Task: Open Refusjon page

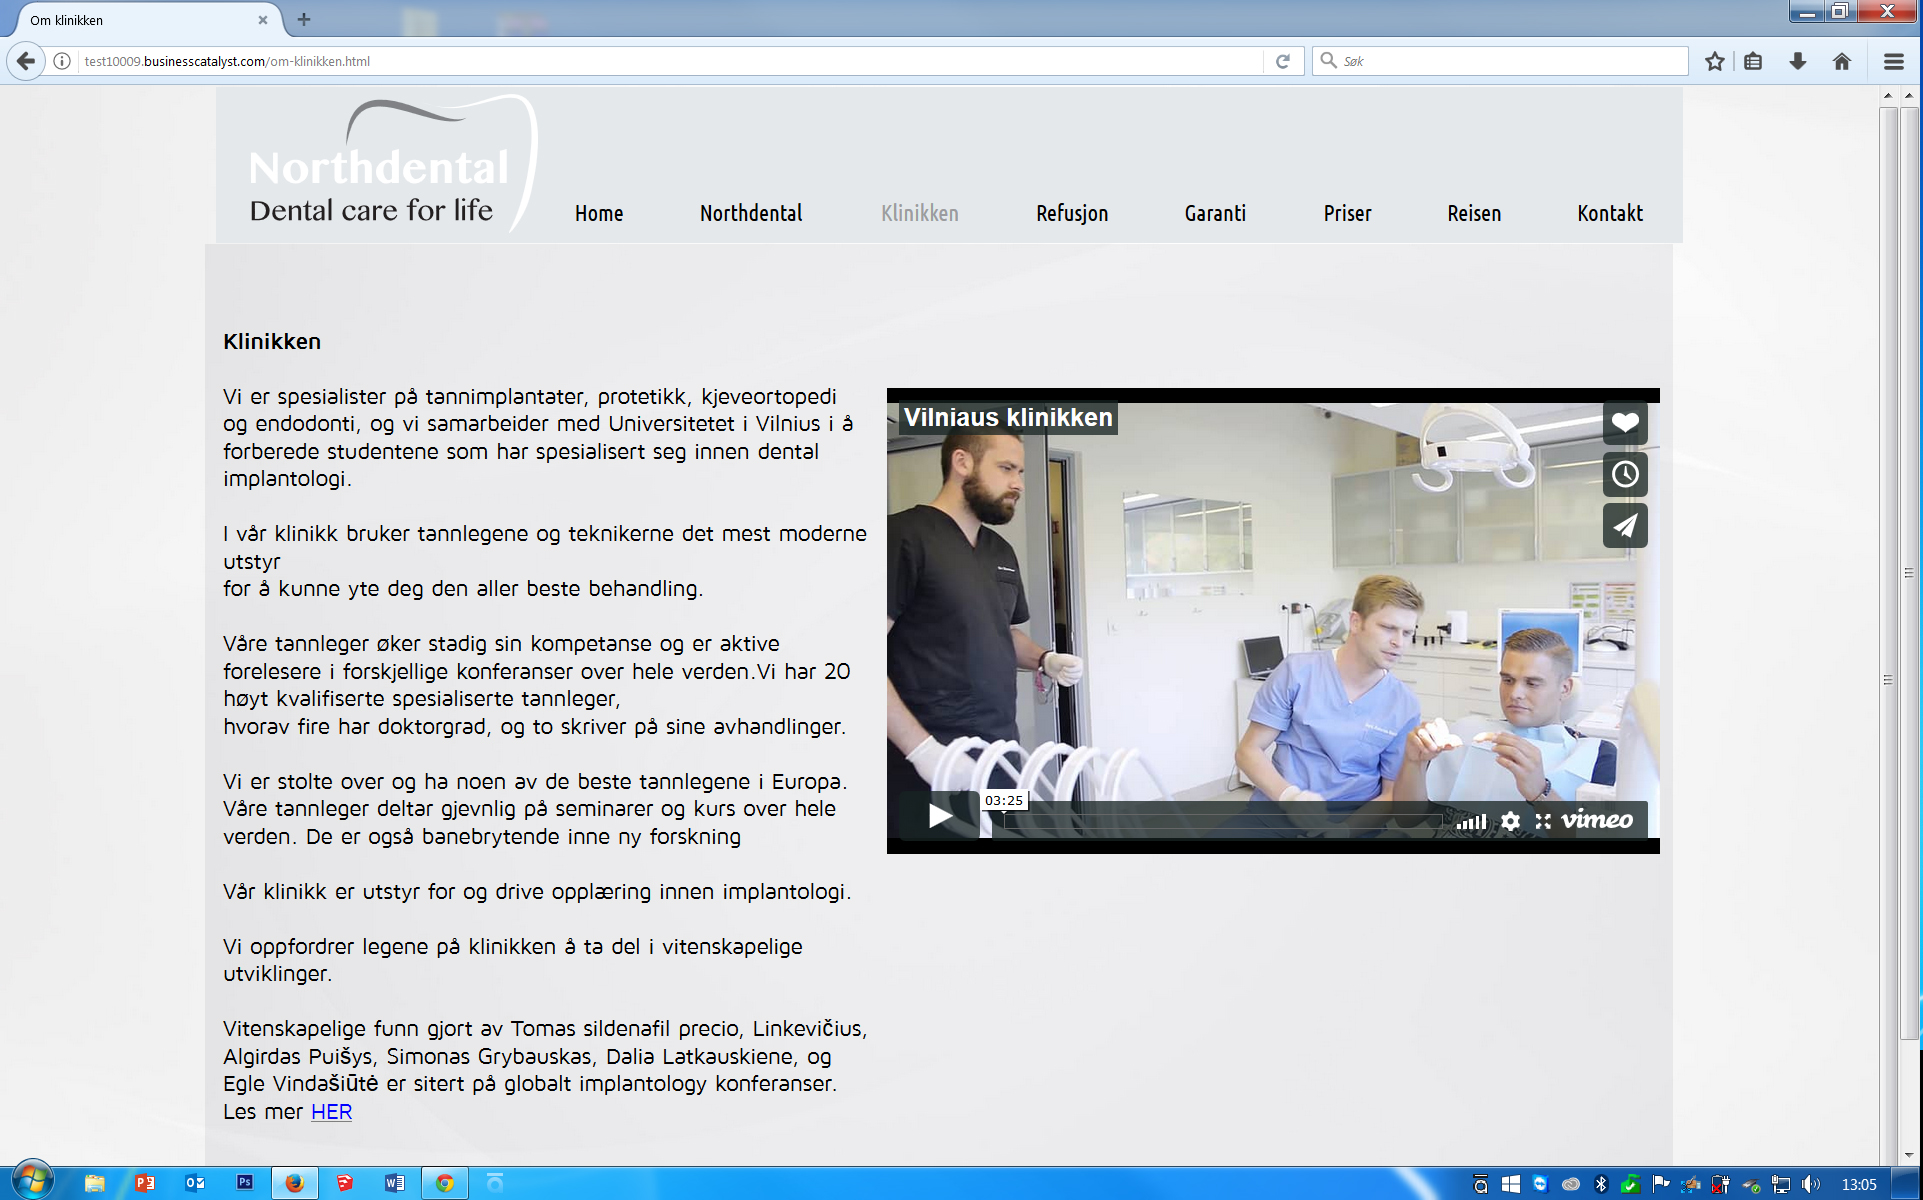Action: point(1072,213)
